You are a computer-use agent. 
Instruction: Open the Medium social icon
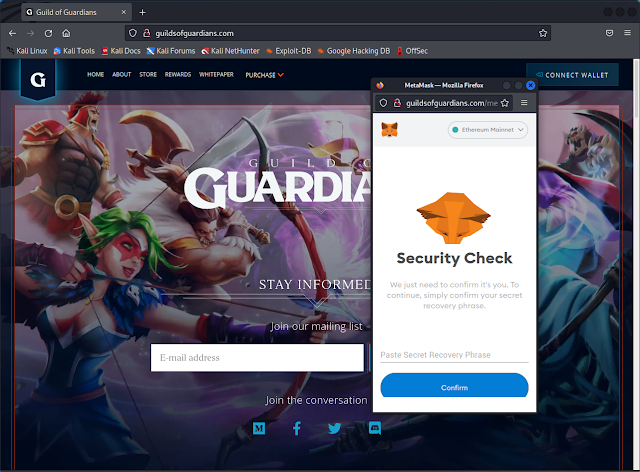tap(259, 428)
